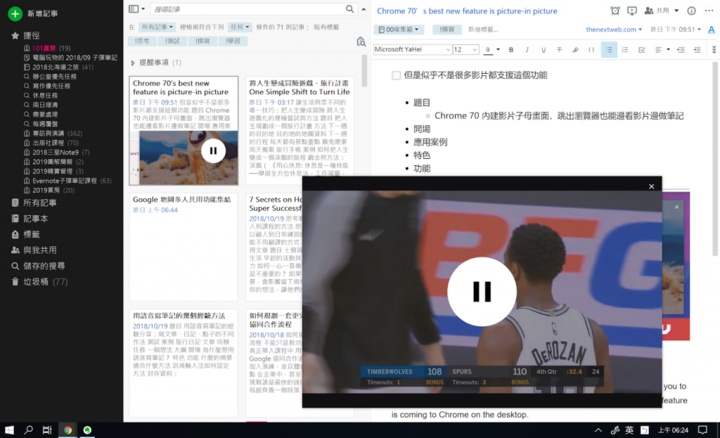720x438 pixels.
Task: Click the green new note plus icon
Action: click(x=15, y=14)
